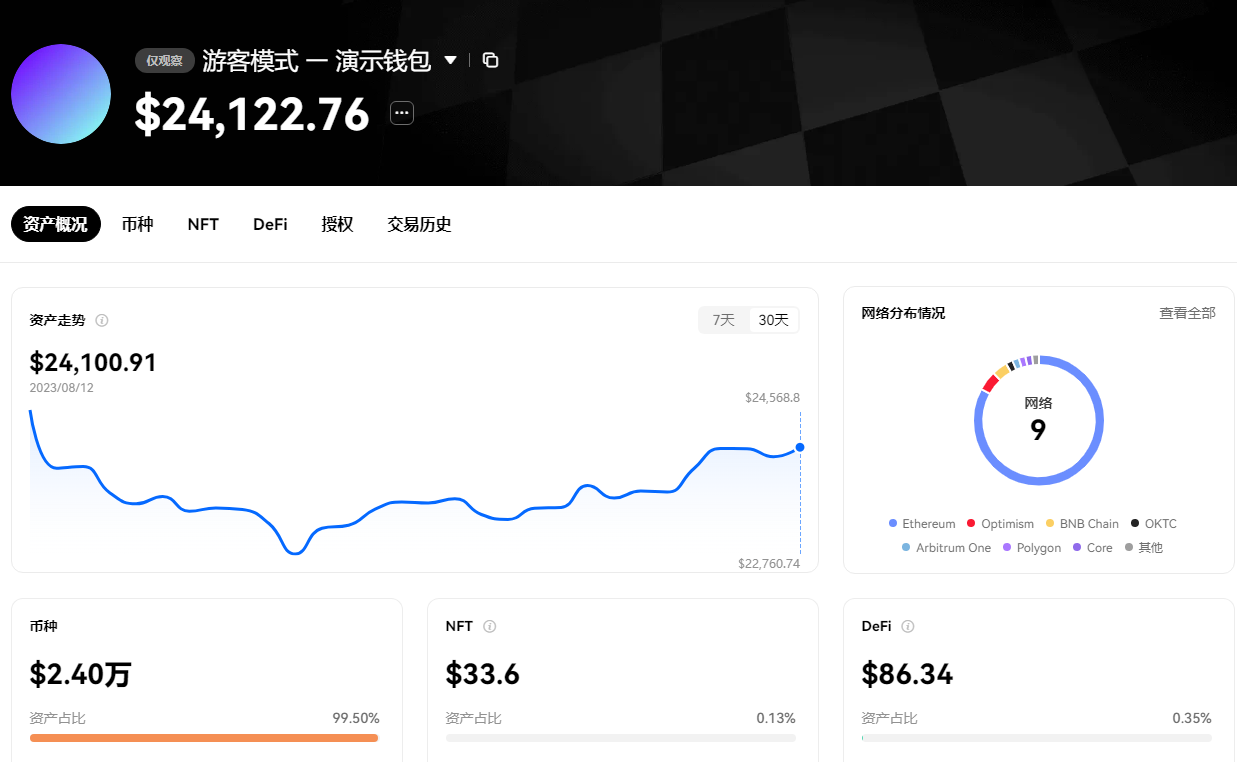The image size is (1237, 762).
Task: Switch to the 币种 tab
Action: [x=137, y=225]
